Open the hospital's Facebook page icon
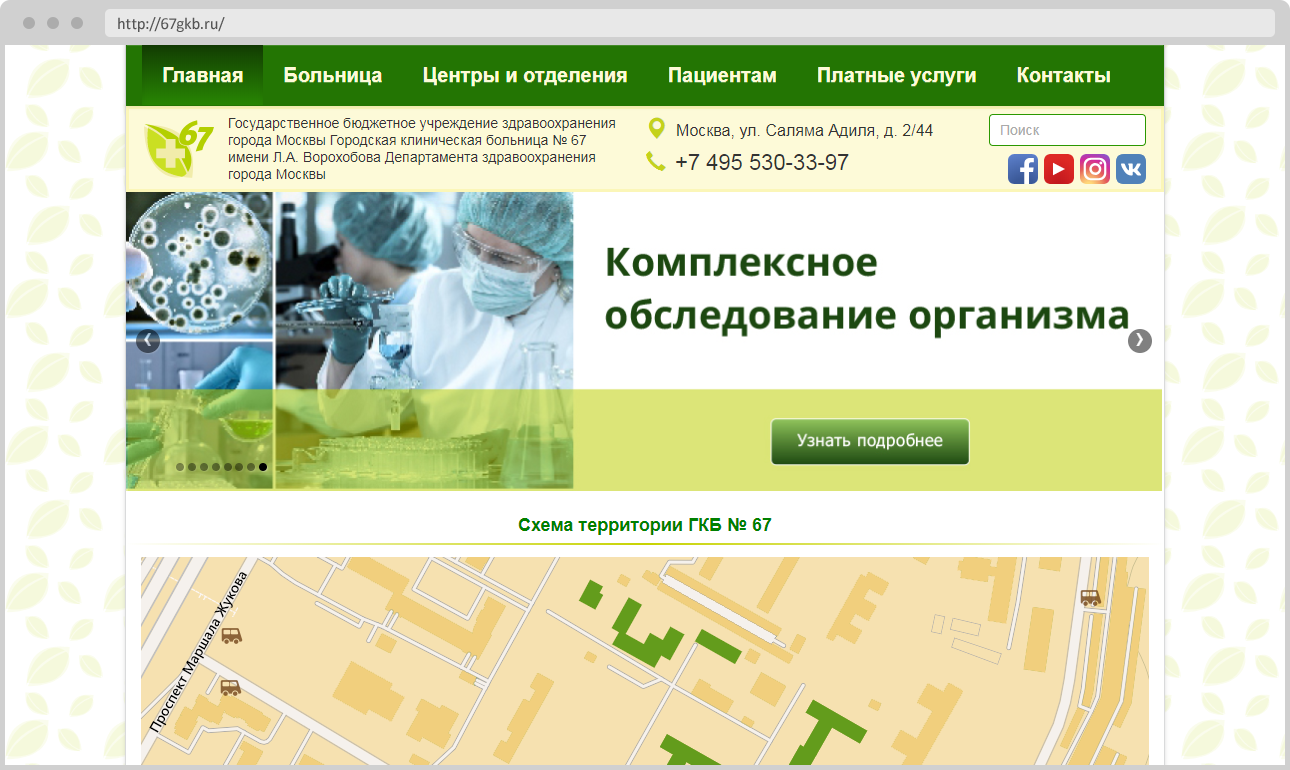Viewport: 1290px width, 770px height. click(1023, 169)
